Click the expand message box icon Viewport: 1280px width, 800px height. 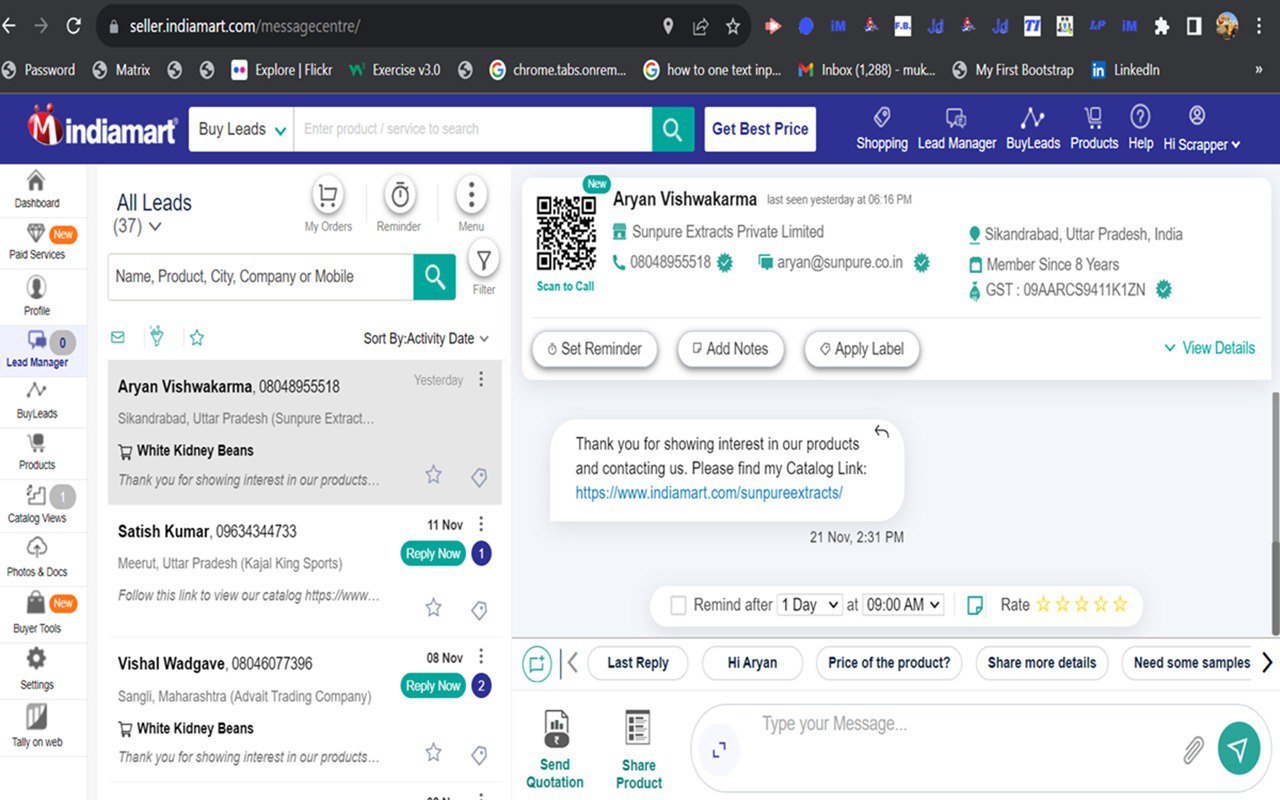click(x=718, y=749)
